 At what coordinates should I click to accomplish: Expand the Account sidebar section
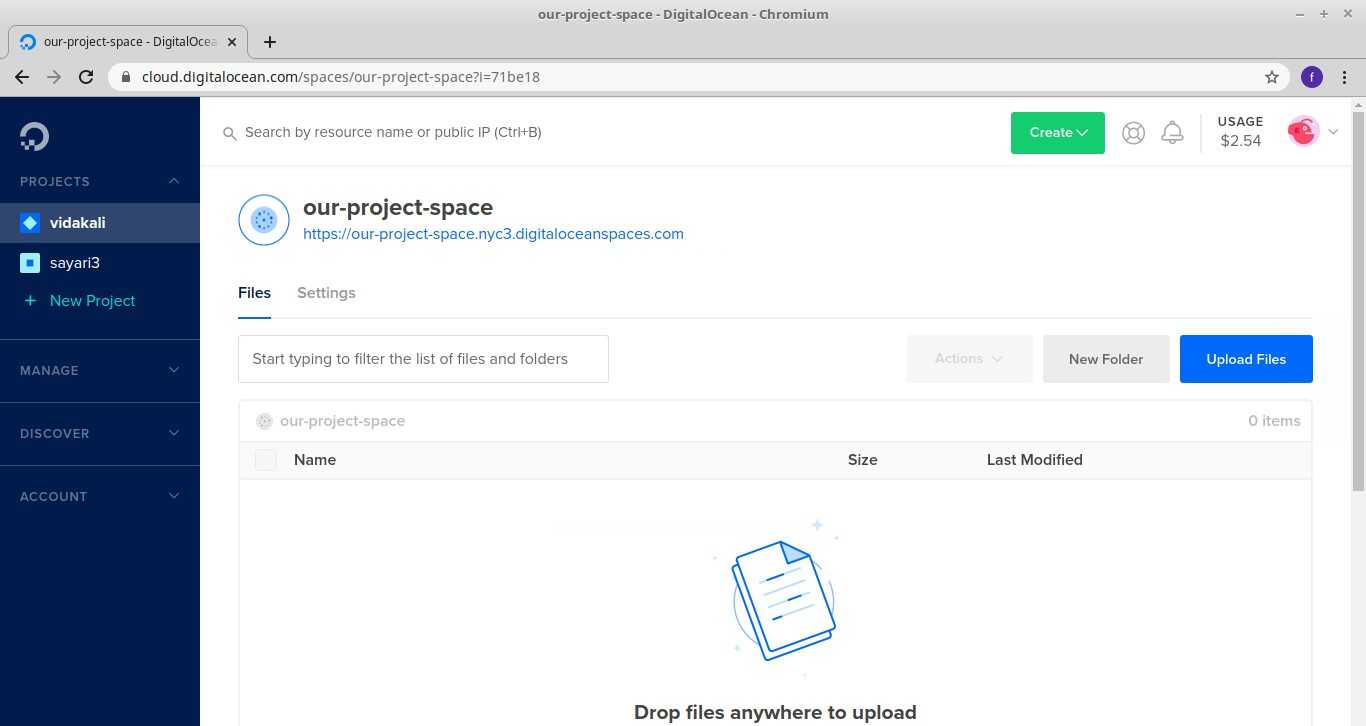click(x=100, y=496)
